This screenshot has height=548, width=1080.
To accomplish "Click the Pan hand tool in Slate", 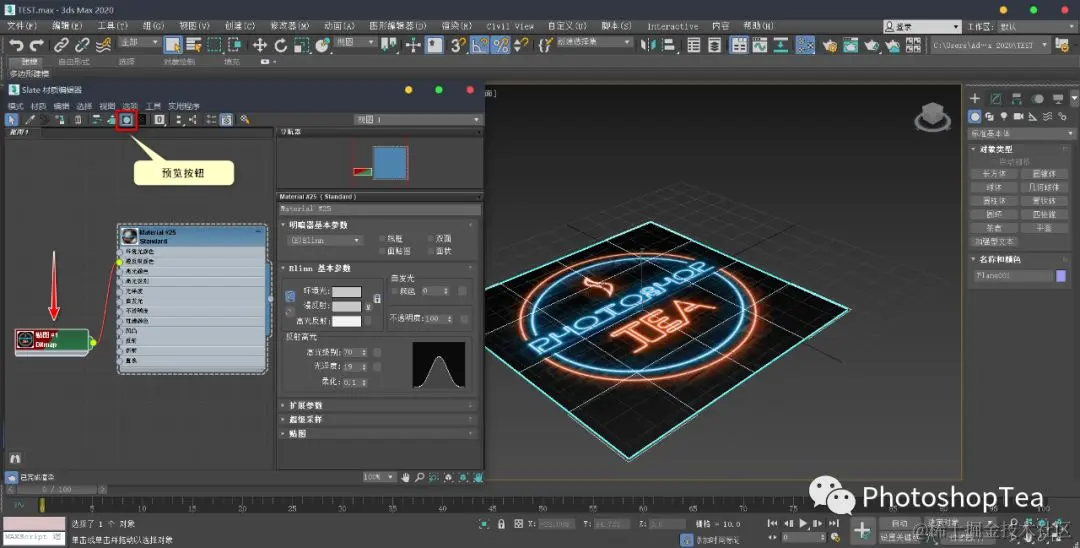I will pos(405,476).
